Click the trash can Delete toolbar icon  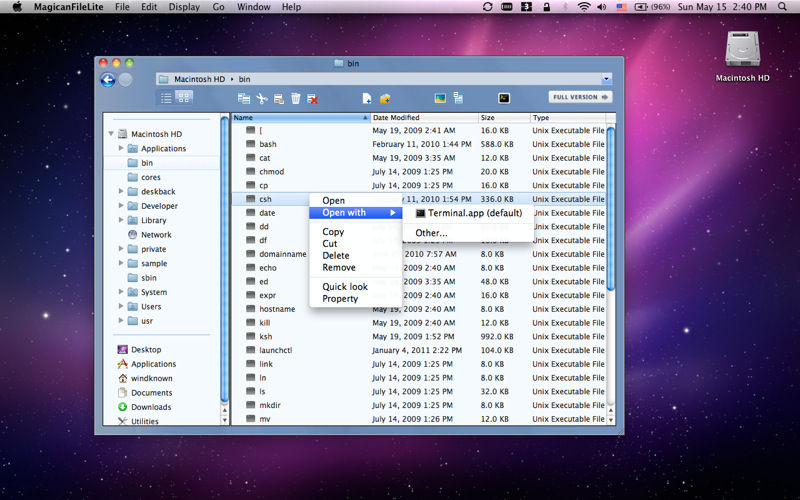295,98
